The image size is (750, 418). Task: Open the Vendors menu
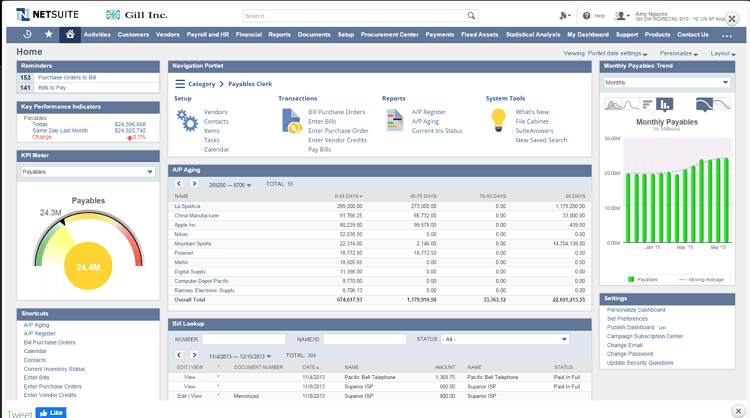coord(167,34)
